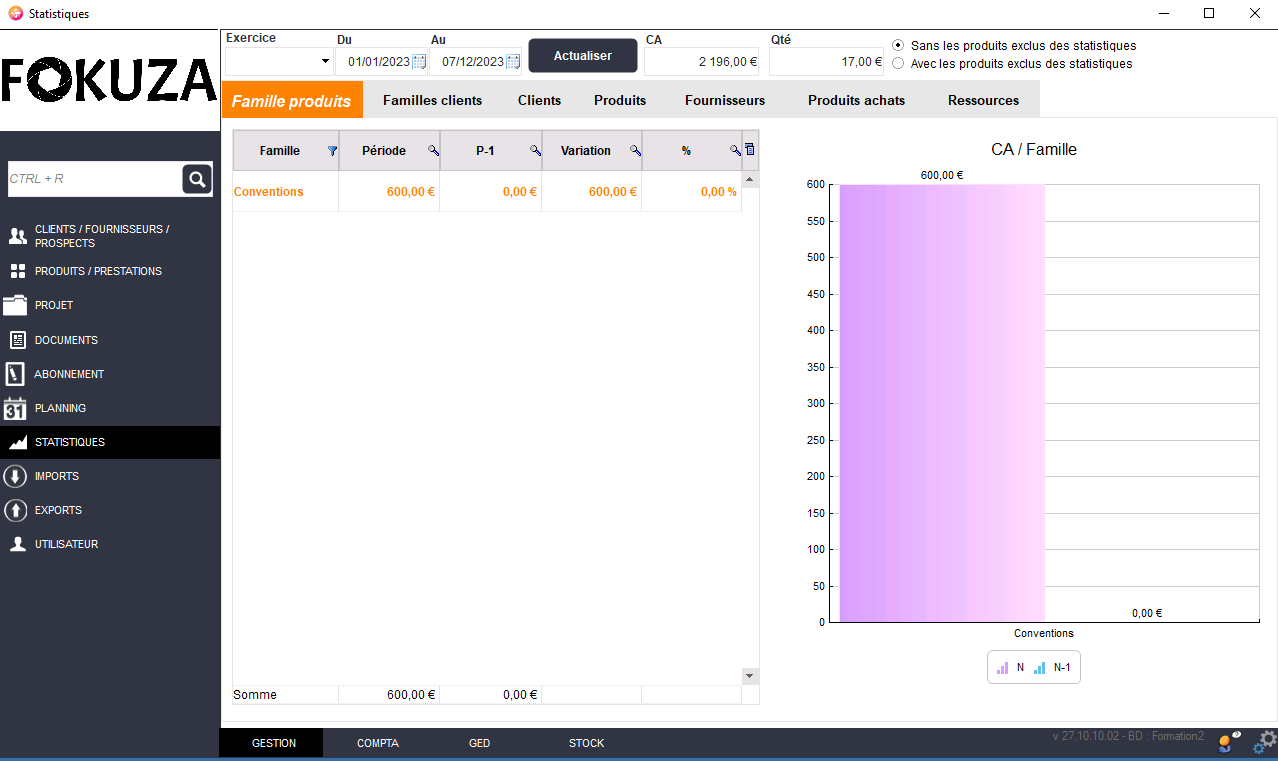The image size is (1278, 761).
Task: Click the CTRL + R search field
Action: pos(94,179)
